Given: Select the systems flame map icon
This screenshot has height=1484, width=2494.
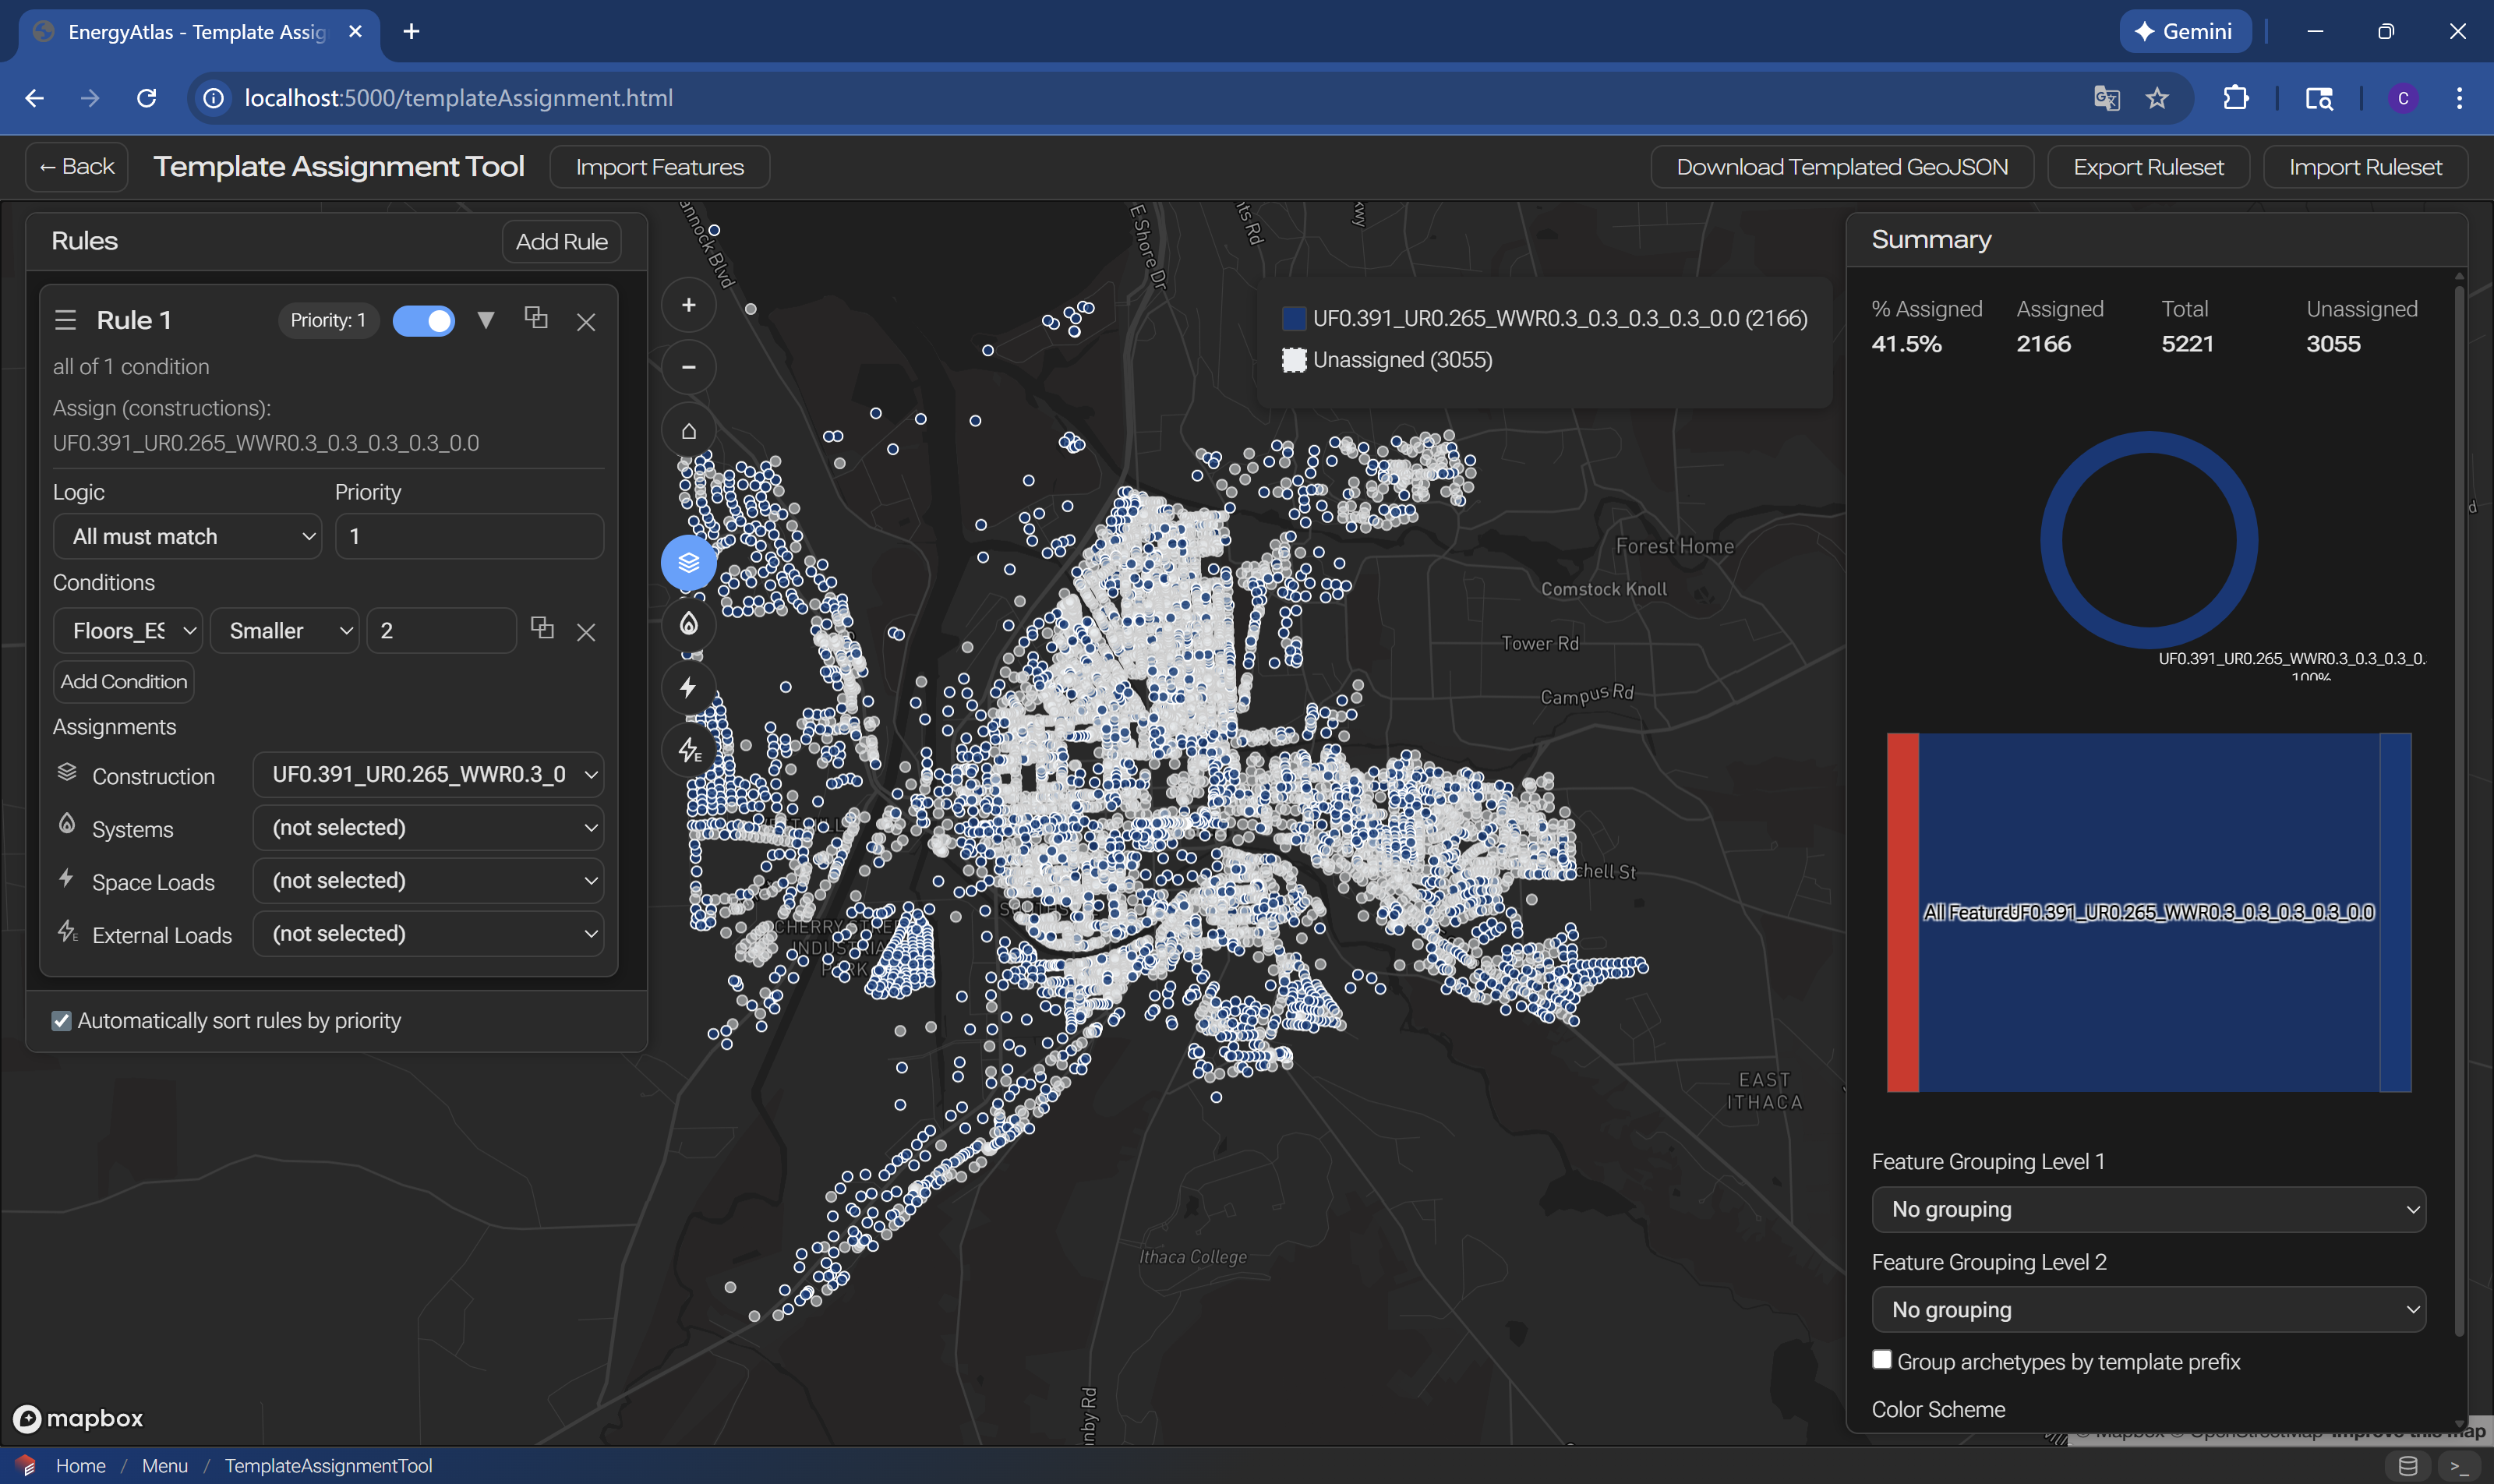Looking at the screenshot, I should pos(688,624).
